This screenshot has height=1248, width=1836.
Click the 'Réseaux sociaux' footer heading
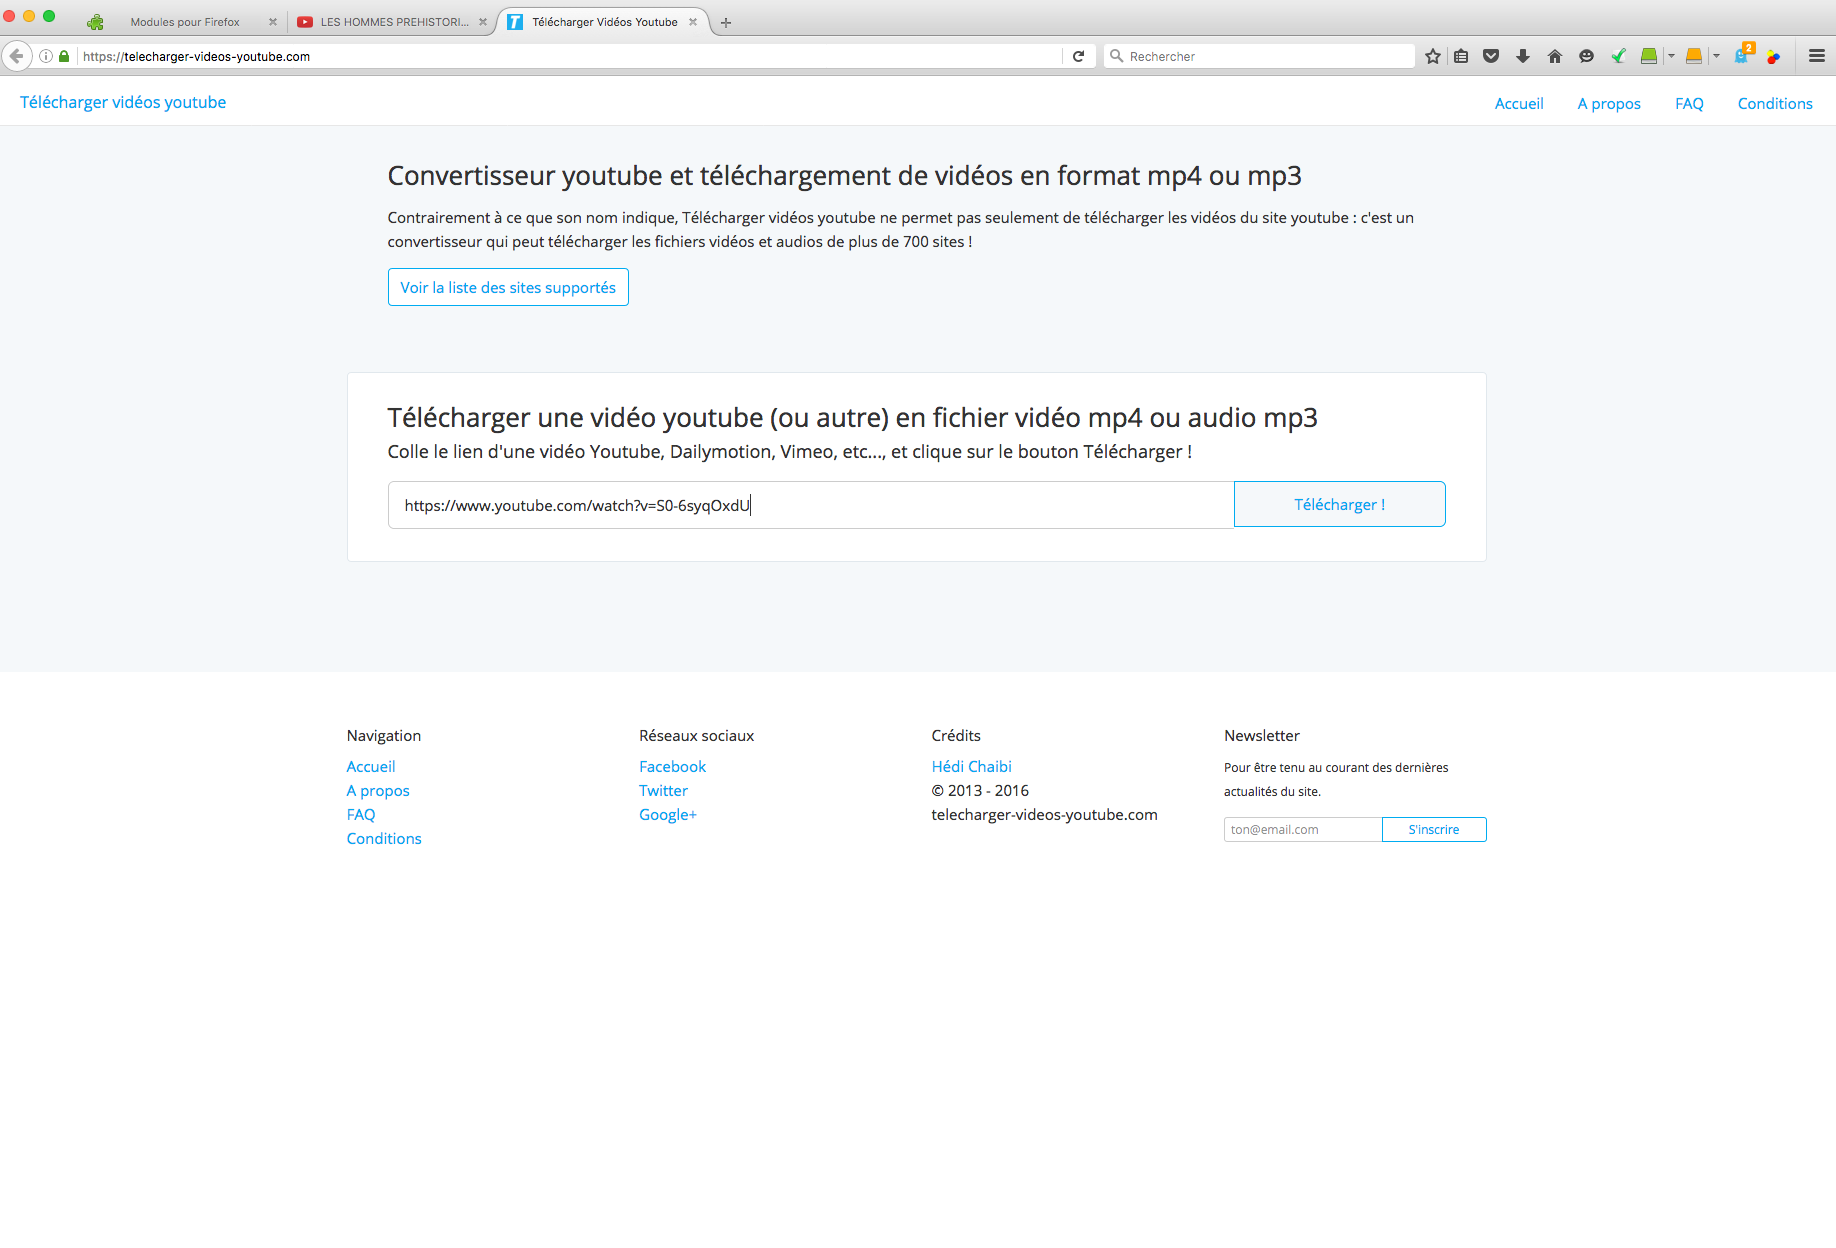click(x=697, y=736)
